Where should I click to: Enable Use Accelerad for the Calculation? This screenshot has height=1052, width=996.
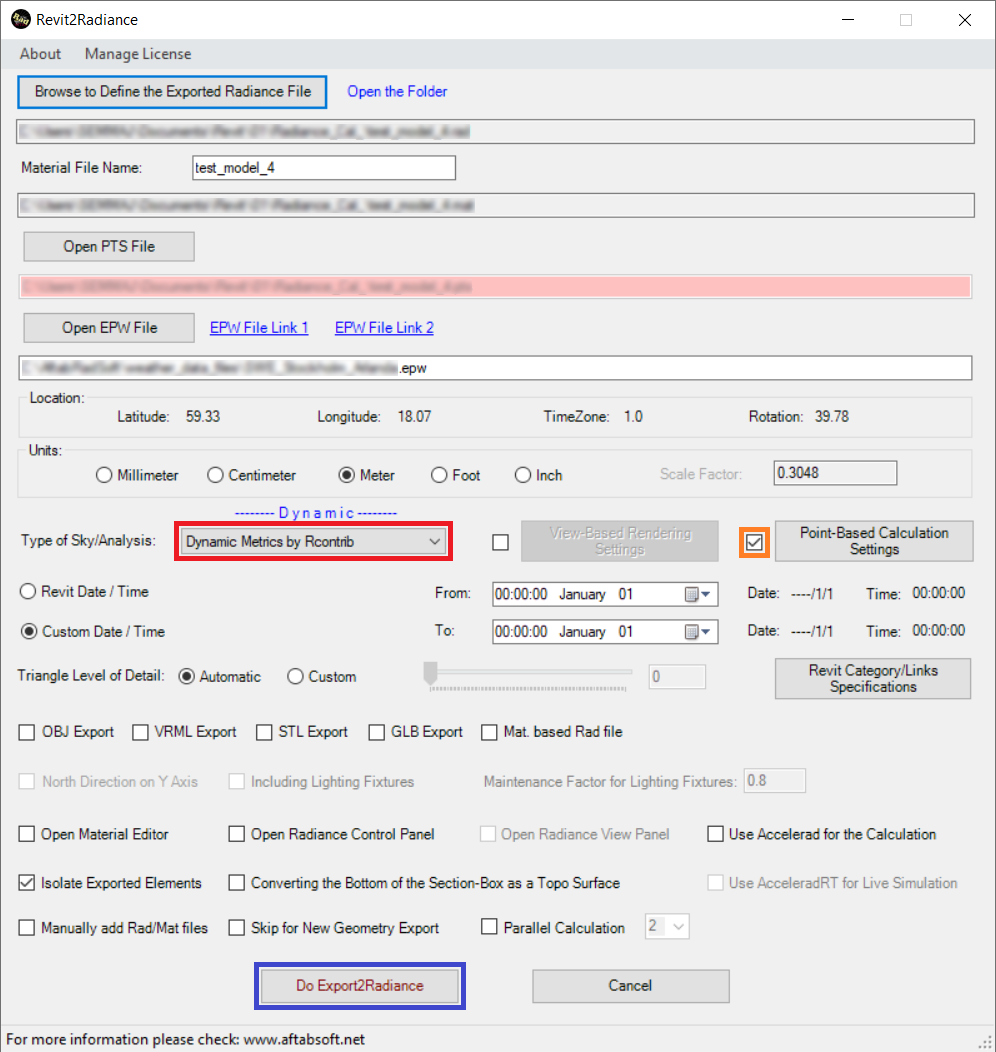pos(716,834)
